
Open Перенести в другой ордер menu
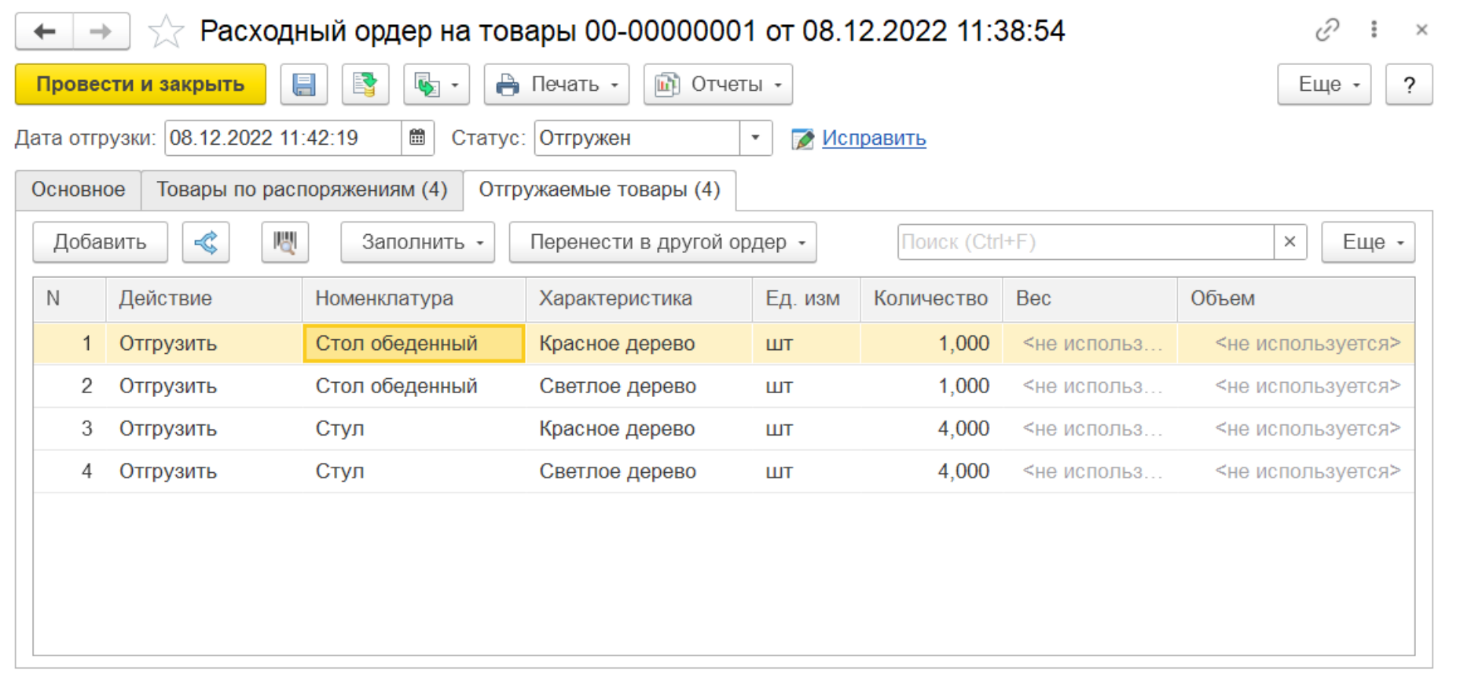pyautogui.click(x=662, y=242)
